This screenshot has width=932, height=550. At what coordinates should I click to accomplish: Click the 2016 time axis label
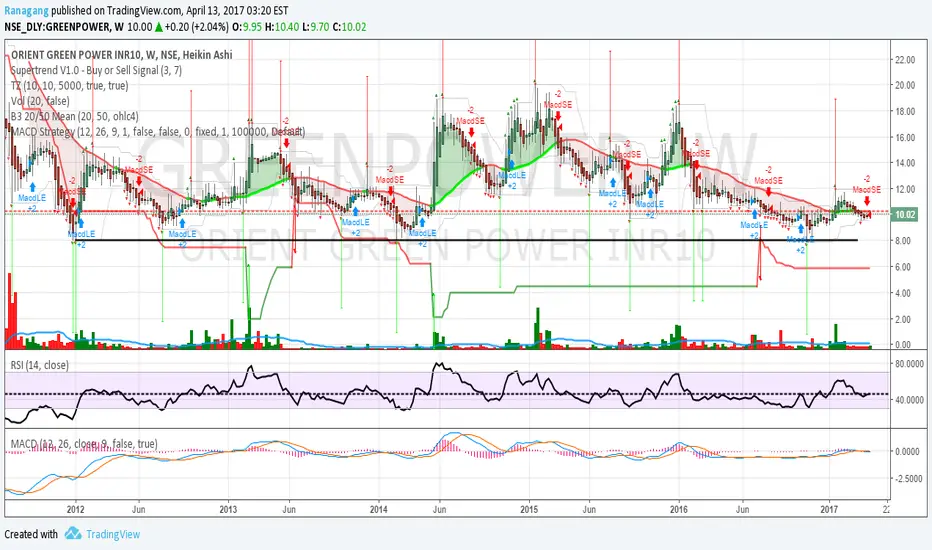click(679, 510)
